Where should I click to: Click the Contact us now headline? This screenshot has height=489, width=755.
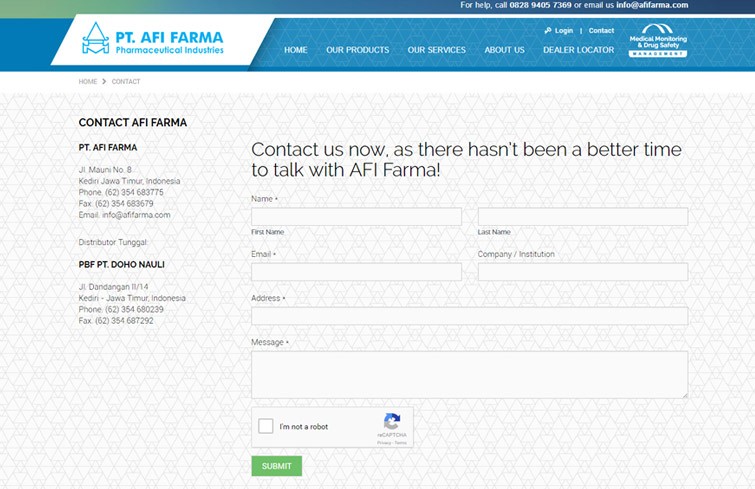point(466,159)
